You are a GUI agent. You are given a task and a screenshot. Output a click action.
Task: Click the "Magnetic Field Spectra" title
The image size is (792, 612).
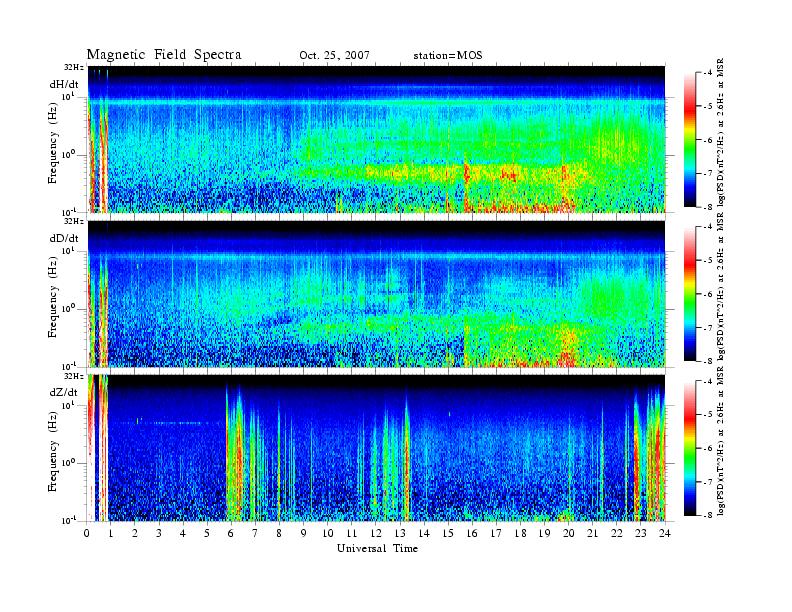pos(164,55)
